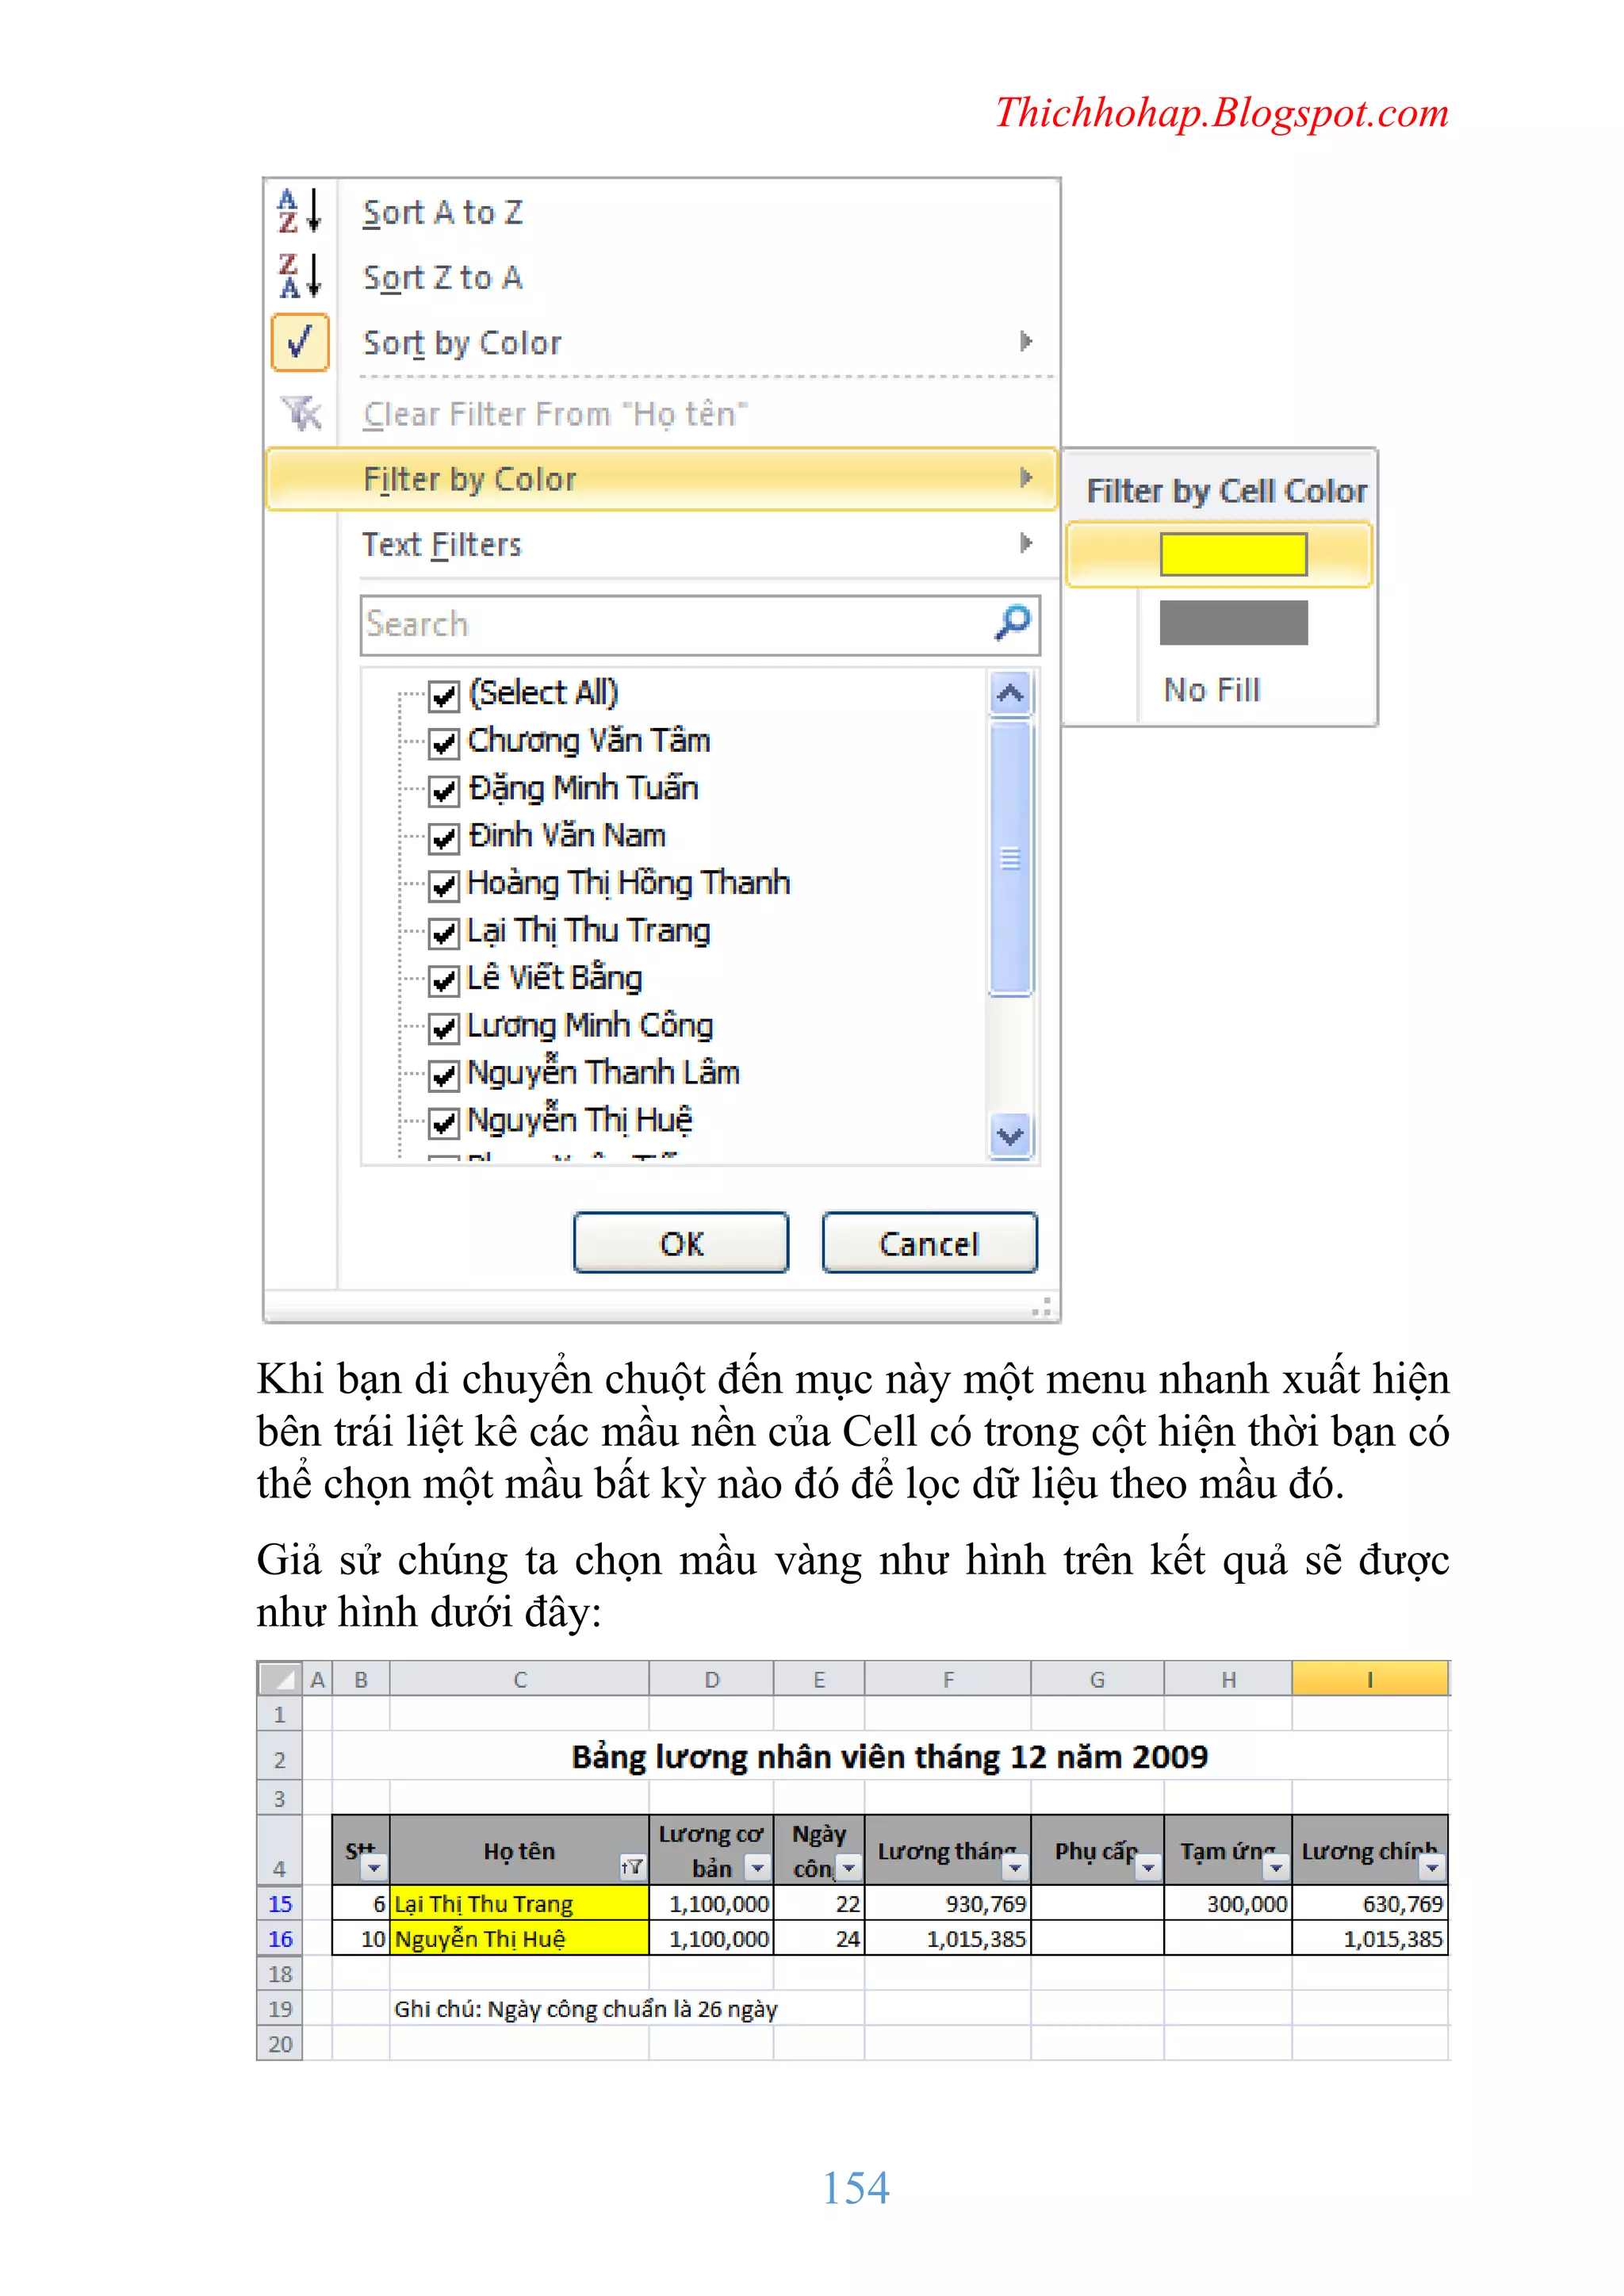Screen dimensions: 1624x2296
Task: Click the Clear Filter funnel icon
Action: 301,413
